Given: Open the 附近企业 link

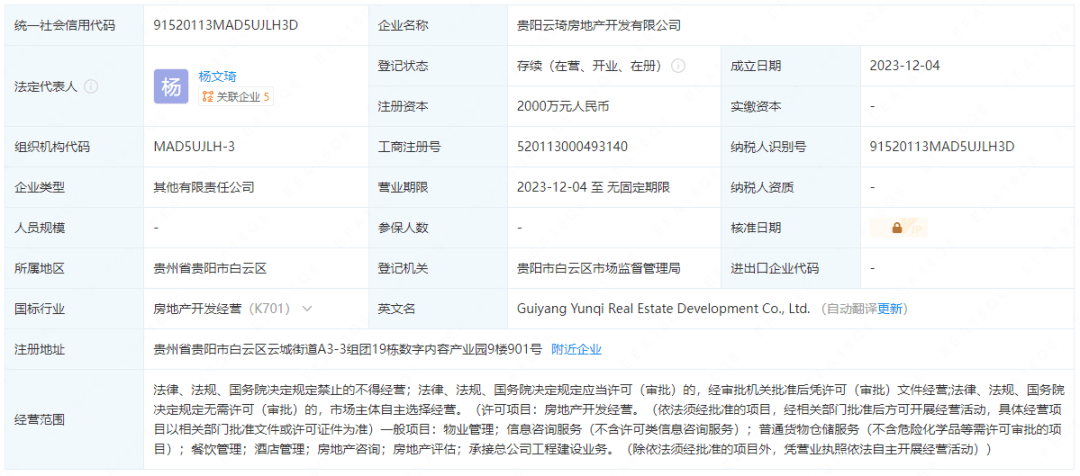Looking at the screenshot, I should (x=577, y=350).
